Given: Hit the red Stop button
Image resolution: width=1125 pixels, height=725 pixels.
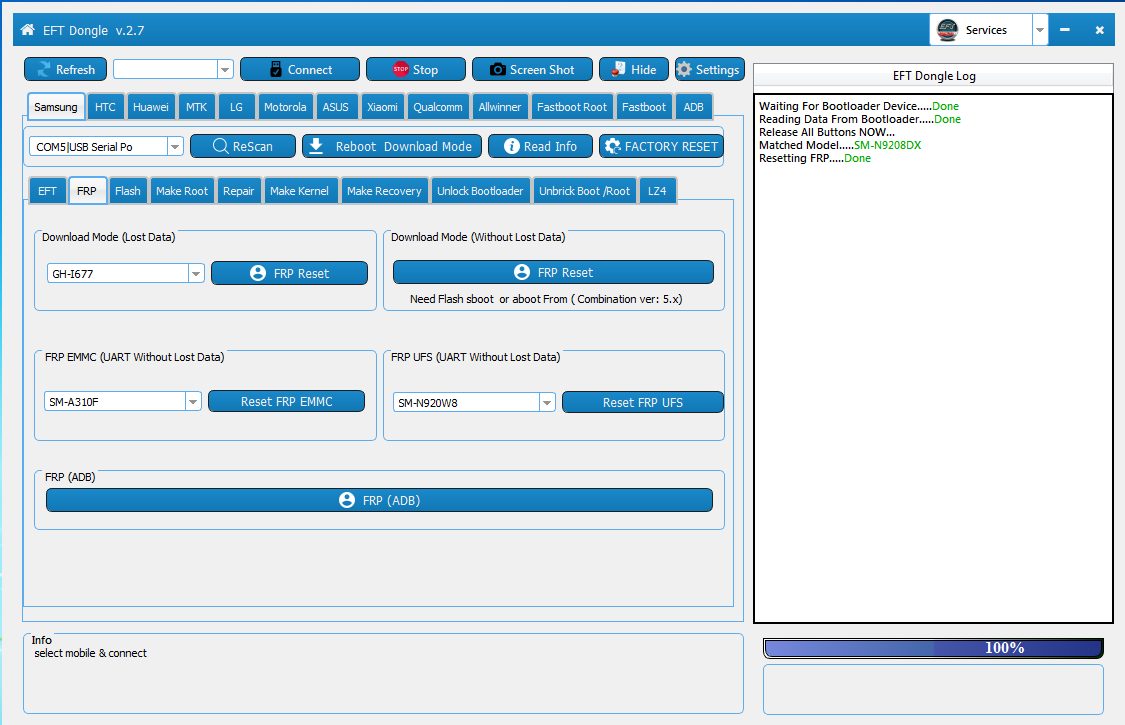Looking at the screenshot, I should (x=415, y=69).
